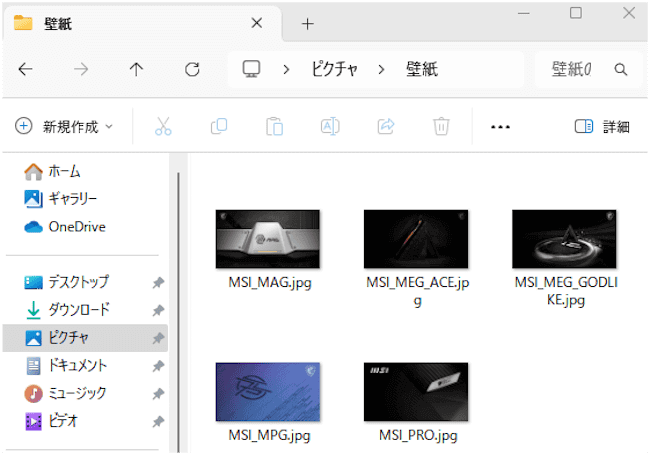Open ホーム in the sidebar
650x455 pixels.
click(x=52, y=172)
